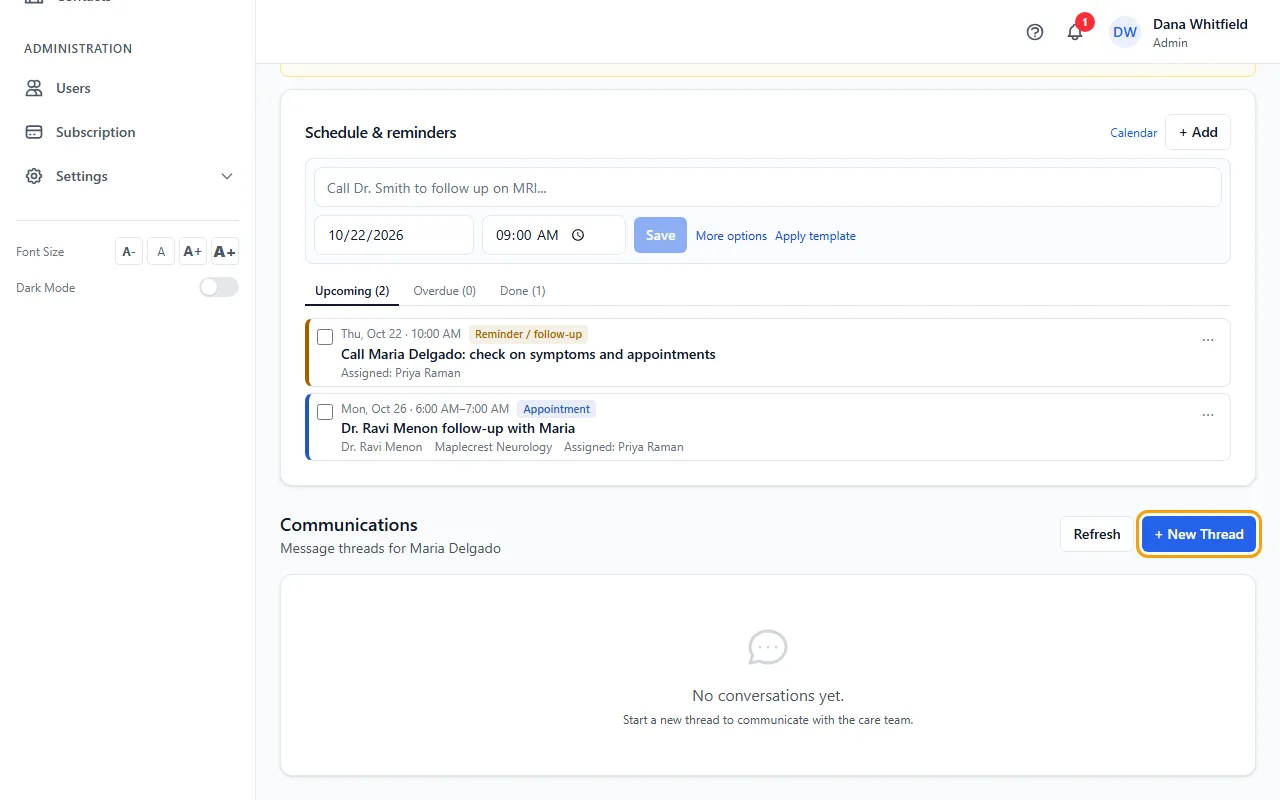Click the Users sidebar icon
This screenshot has width=1280, height=800.
coord(34,88)
